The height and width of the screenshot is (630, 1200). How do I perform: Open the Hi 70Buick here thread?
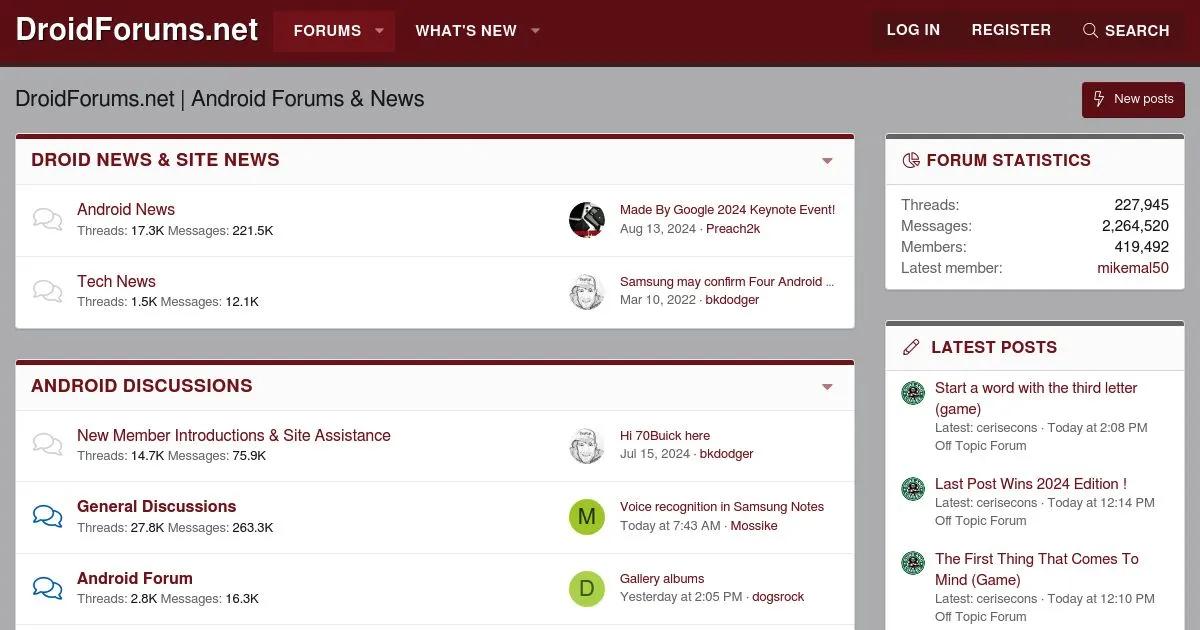tap(665, 436)
